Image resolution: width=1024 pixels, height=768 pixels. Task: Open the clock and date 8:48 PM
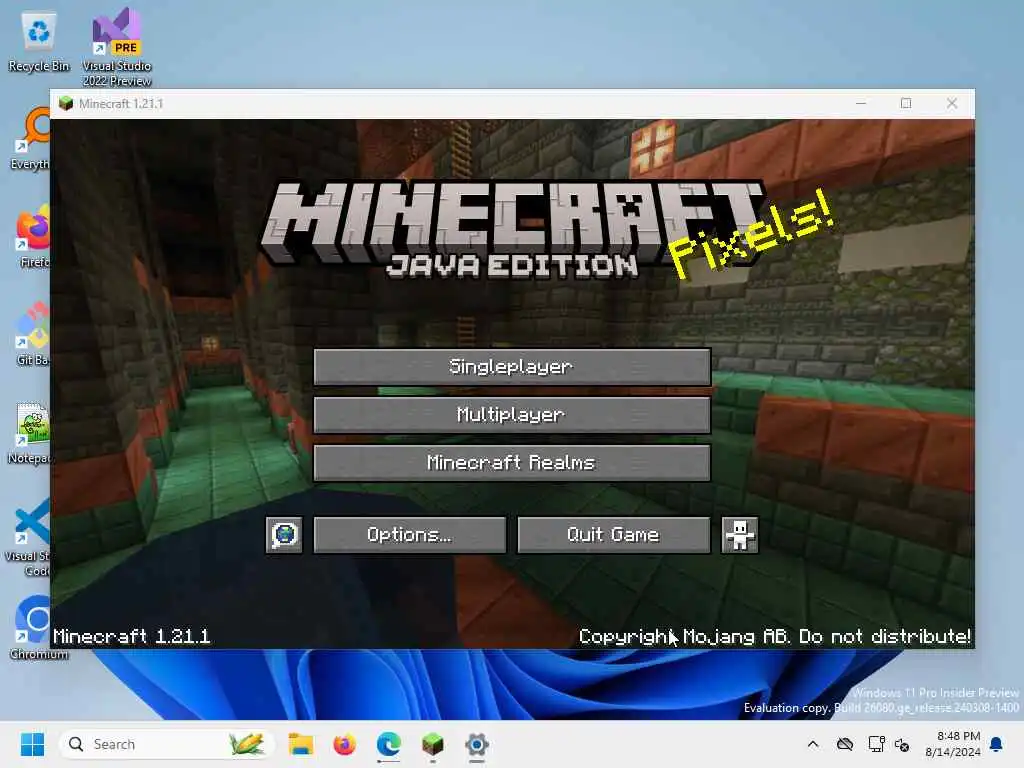(x=953, y=744)
